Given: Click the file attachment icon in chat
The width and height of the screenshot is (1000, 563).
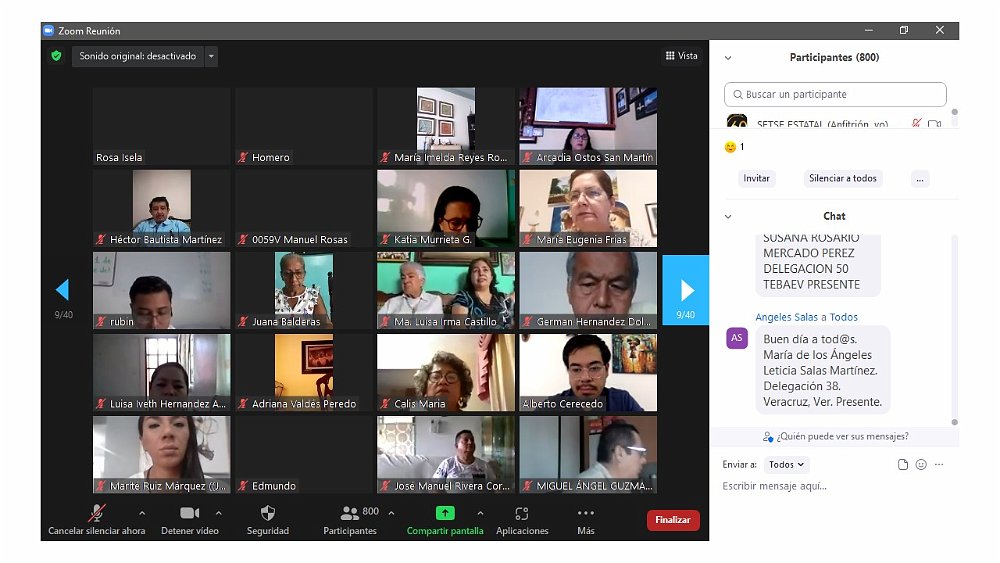Looking at the screenshot, I should click(x=903, y=465).
